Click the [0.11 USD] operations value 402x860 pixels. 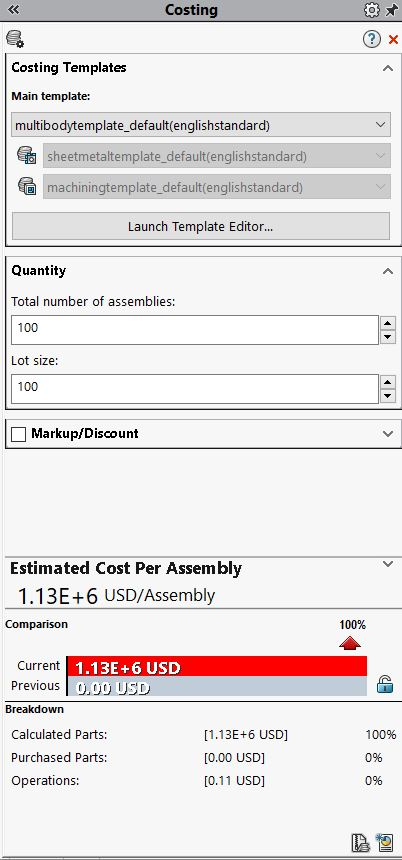point(234,780)
